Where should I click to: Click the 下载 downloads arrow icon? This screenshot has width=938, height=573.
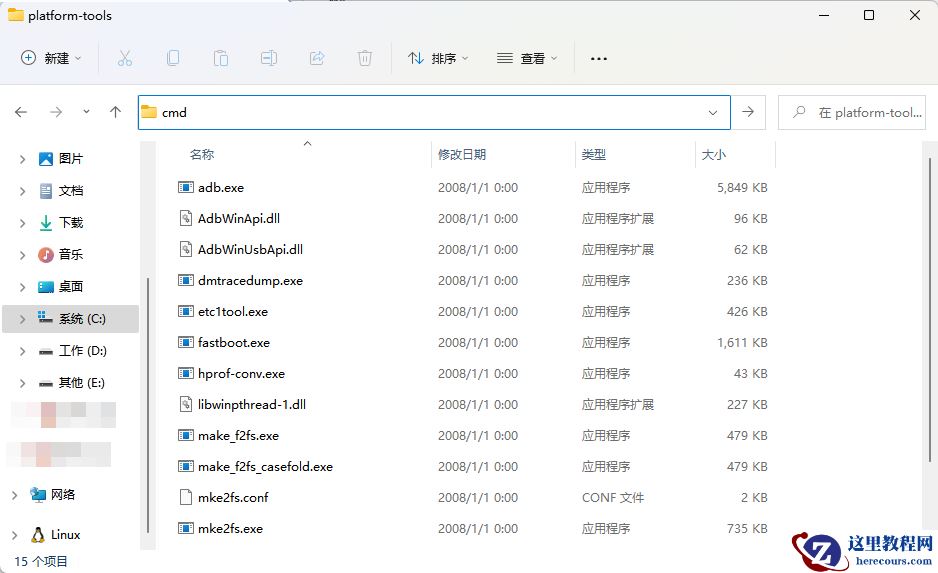pyautogui.click(x=46, y=223)
